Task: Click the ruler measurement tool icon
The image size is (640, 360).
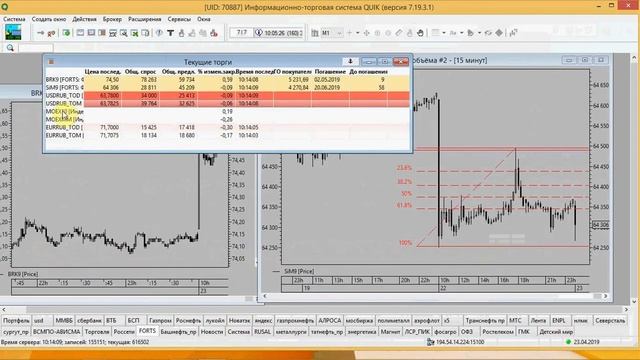Action: [399, 33]
